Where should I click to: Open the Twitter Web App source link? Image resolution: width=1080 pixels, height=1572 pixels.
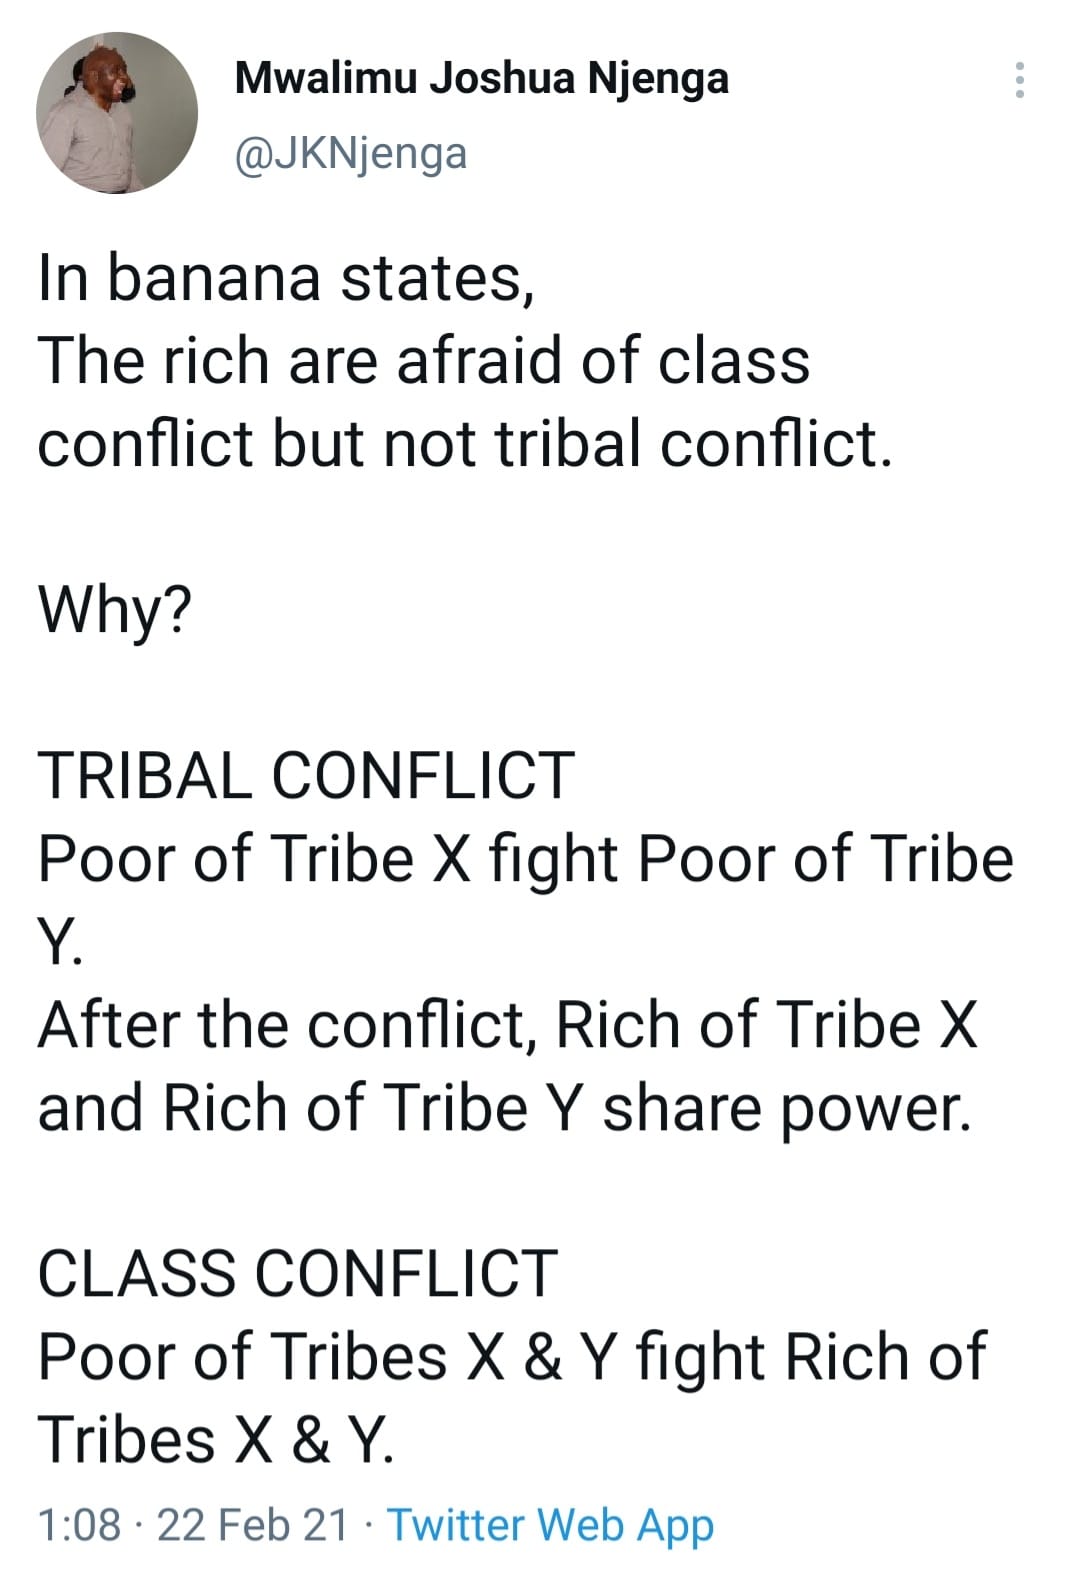(550, 1525)
